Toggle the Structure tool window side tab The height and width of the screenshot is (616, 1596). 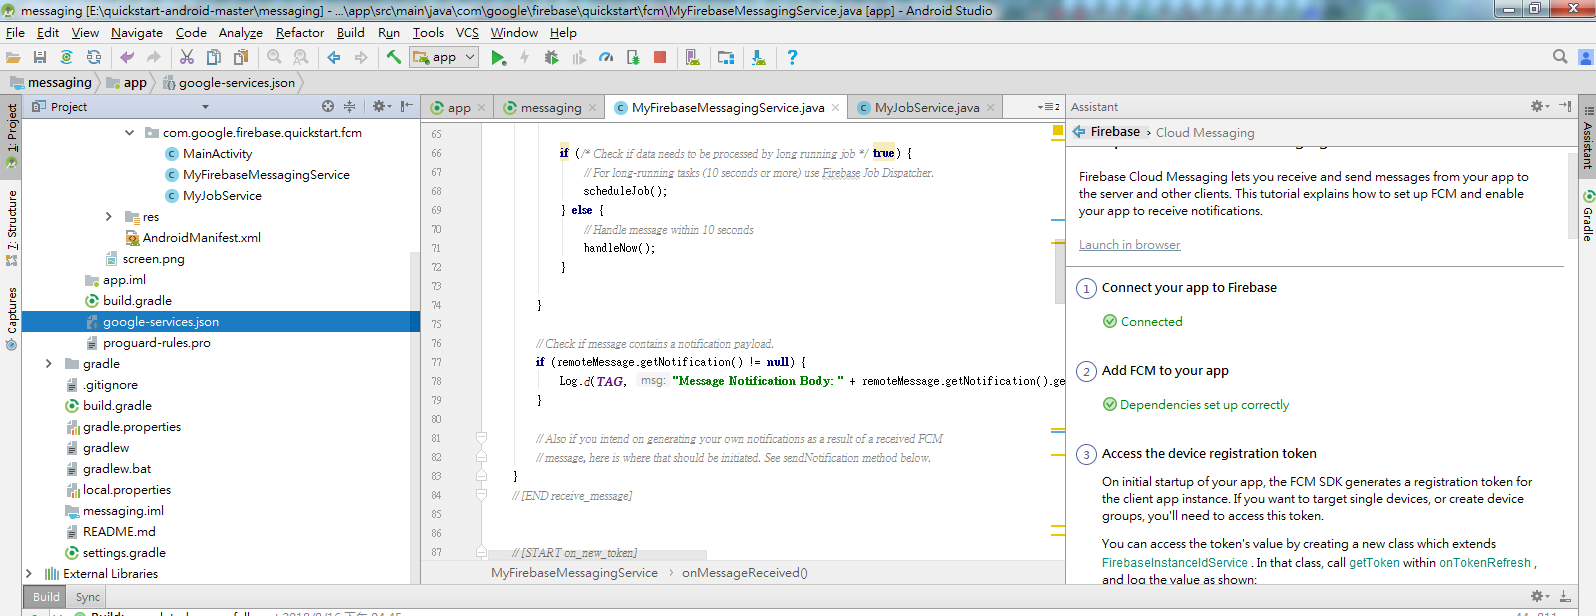pyautogui.click(x=11, y=227)
